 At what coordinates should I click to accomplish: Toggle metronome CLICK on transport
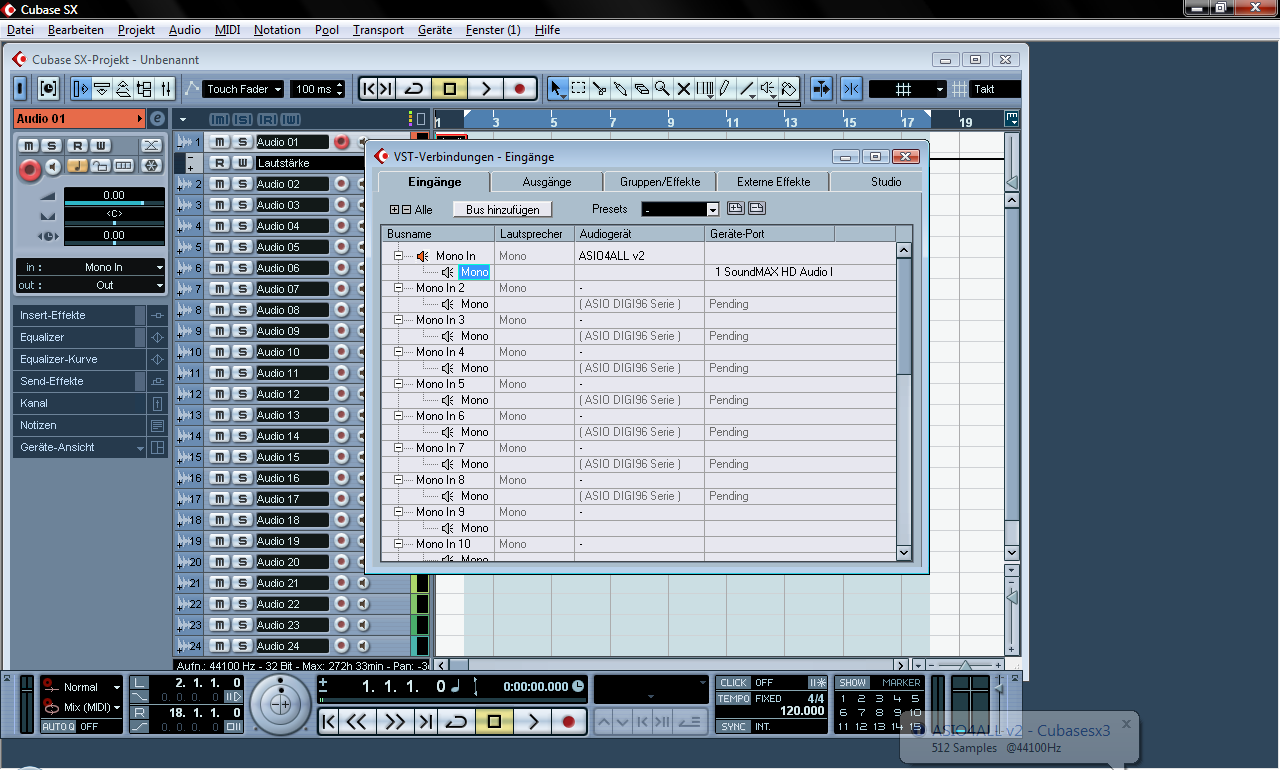pos(733,683)
